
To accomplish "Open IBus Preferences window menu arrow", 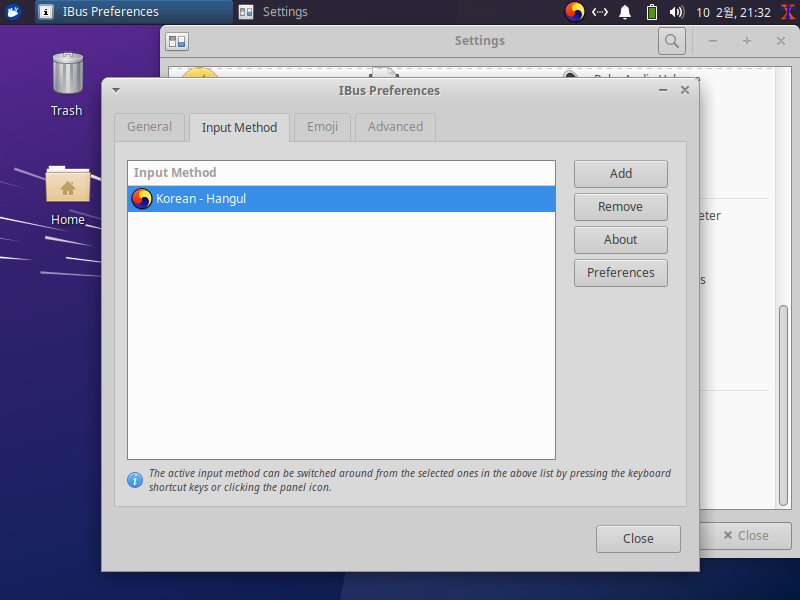I will tap(116, 90).
